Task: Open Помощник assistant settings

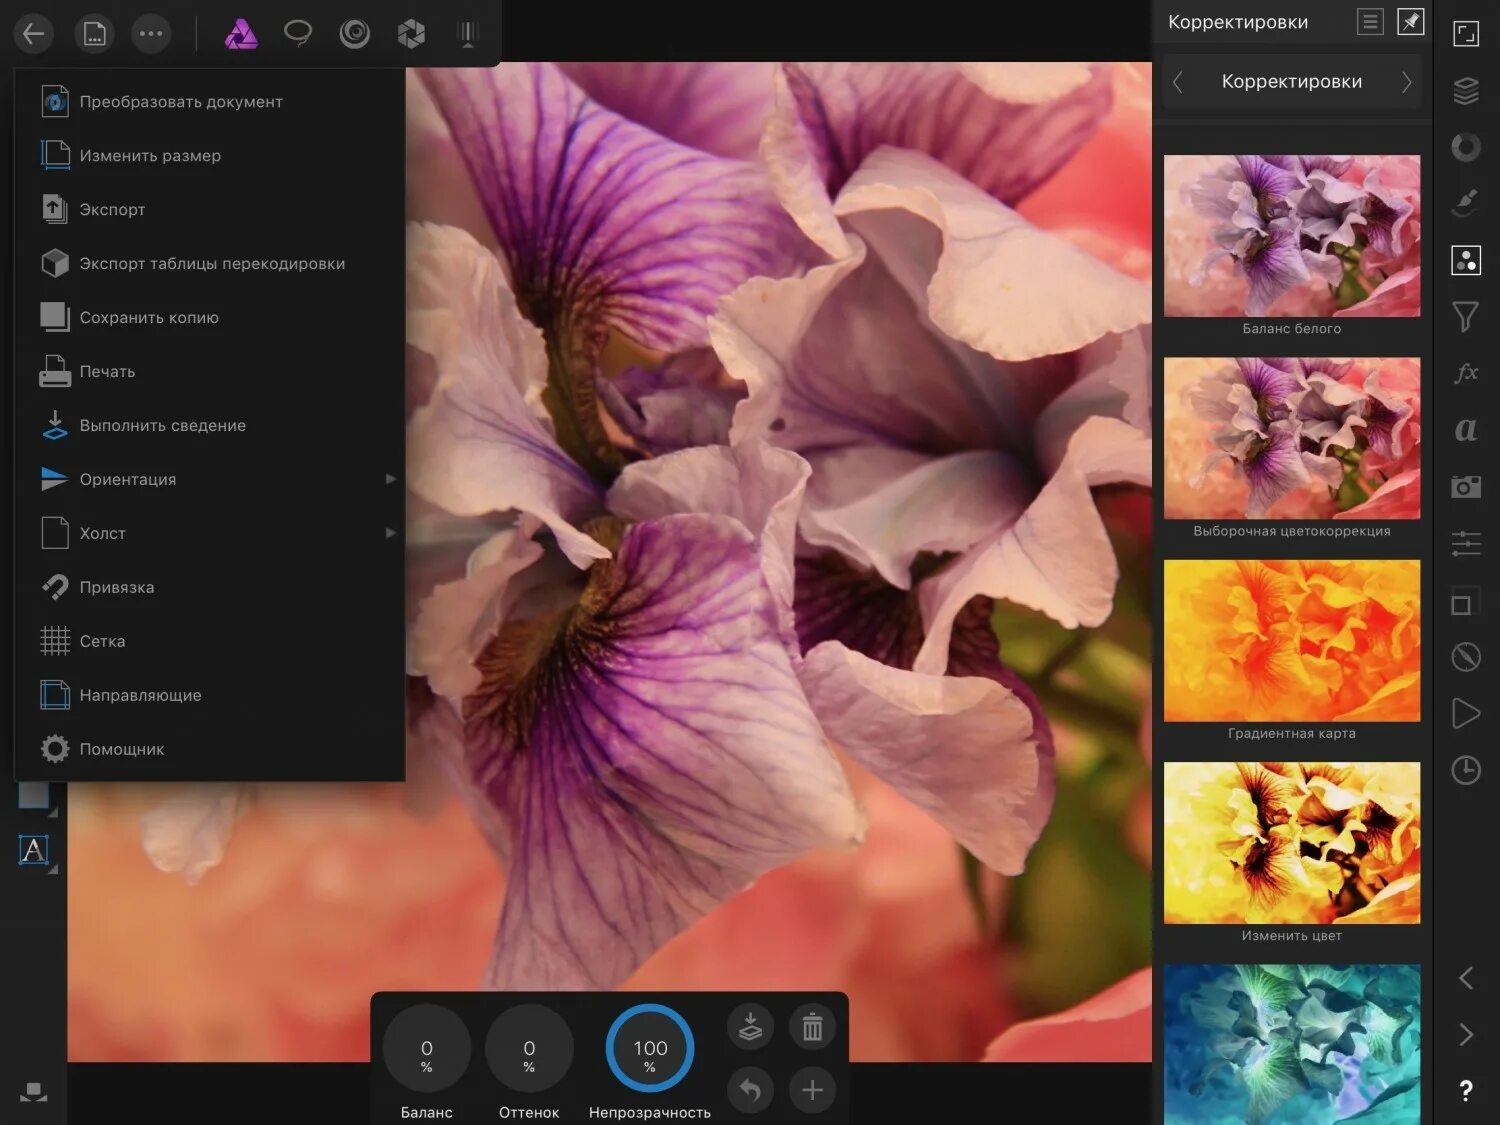Action: pyautogui.click(x=210, y=749)
